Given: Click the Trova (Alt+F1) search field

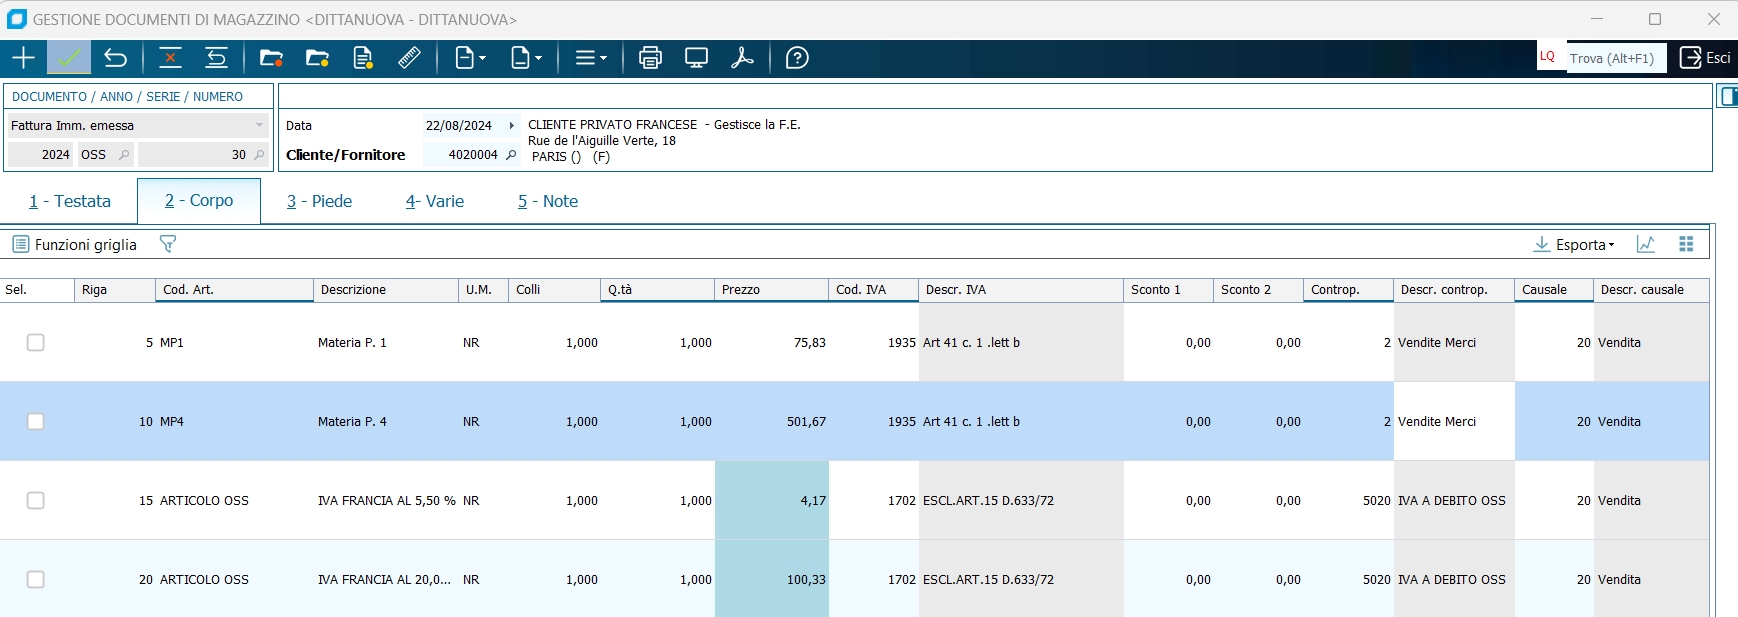Looking at the screenshot, I should (x=1613, y=58).
